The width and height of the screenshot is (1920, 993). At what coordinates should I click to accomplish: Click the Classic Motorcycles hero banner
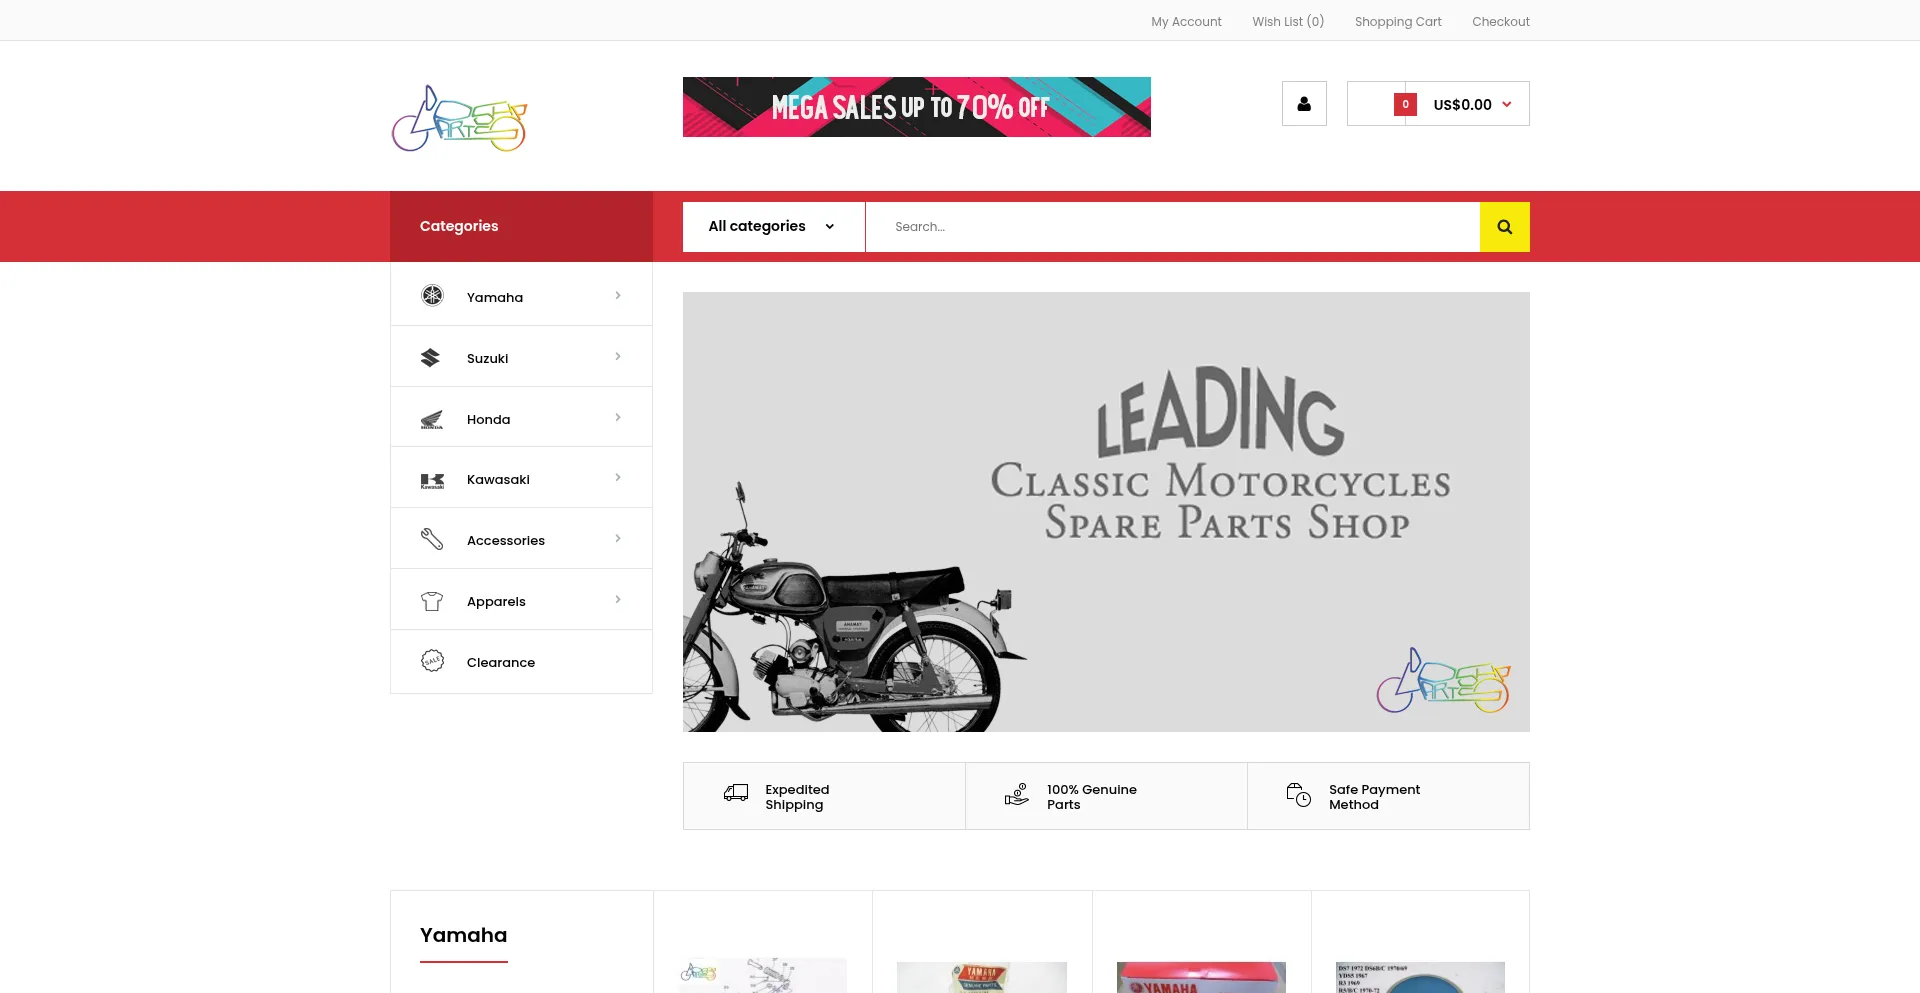click(x=1106, y=512)
